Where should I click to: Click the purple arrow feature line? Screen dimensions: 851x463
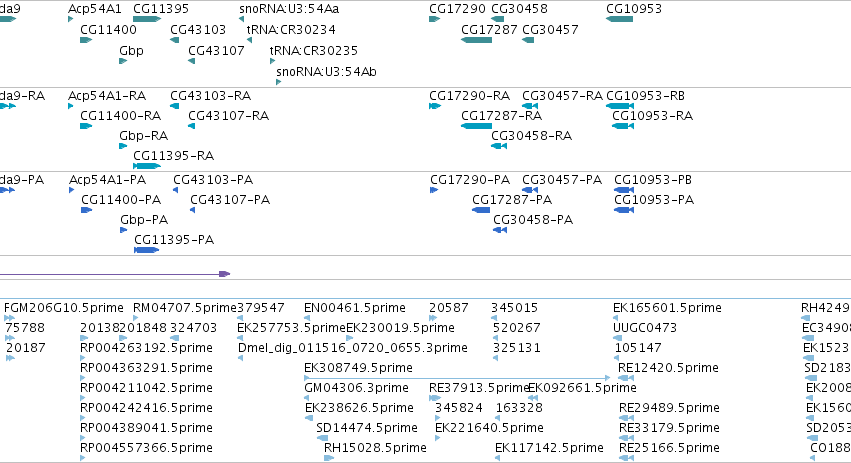point(115,274)
